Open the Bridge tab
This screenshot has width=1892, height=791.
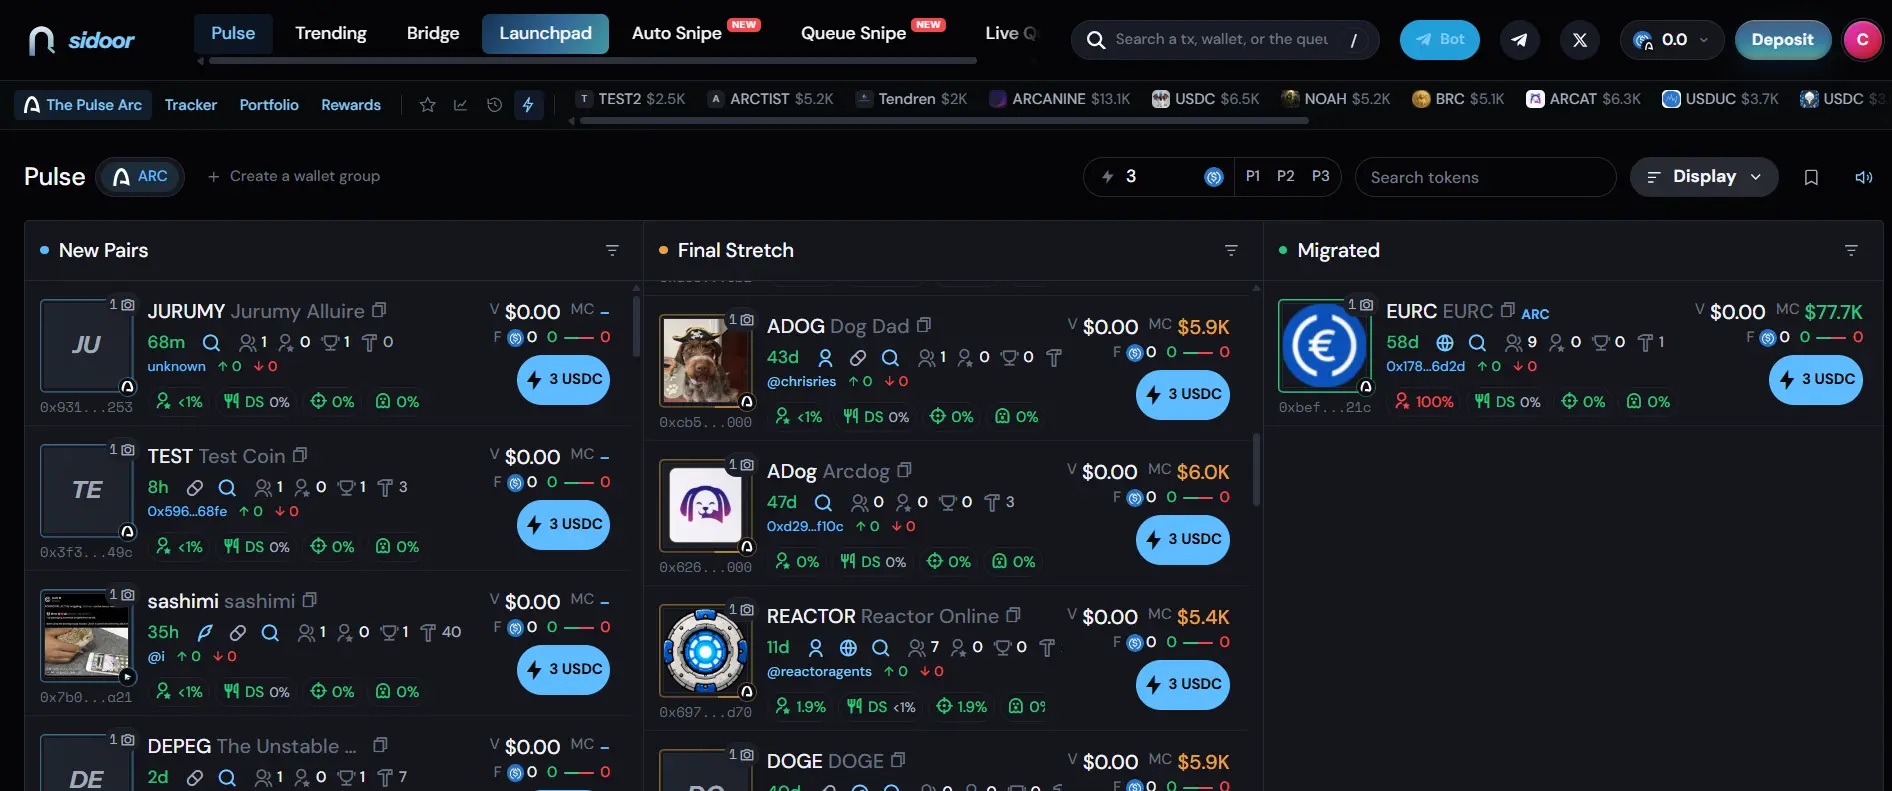433,33
